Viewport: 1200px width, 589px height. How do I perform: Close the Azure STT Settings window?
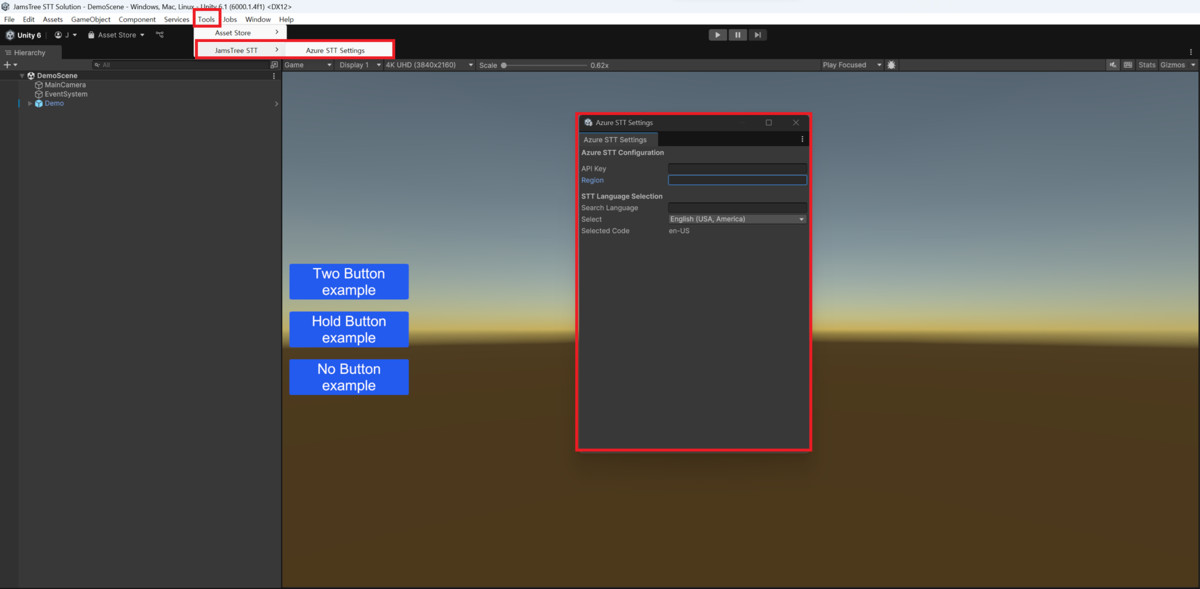[796, 123]
